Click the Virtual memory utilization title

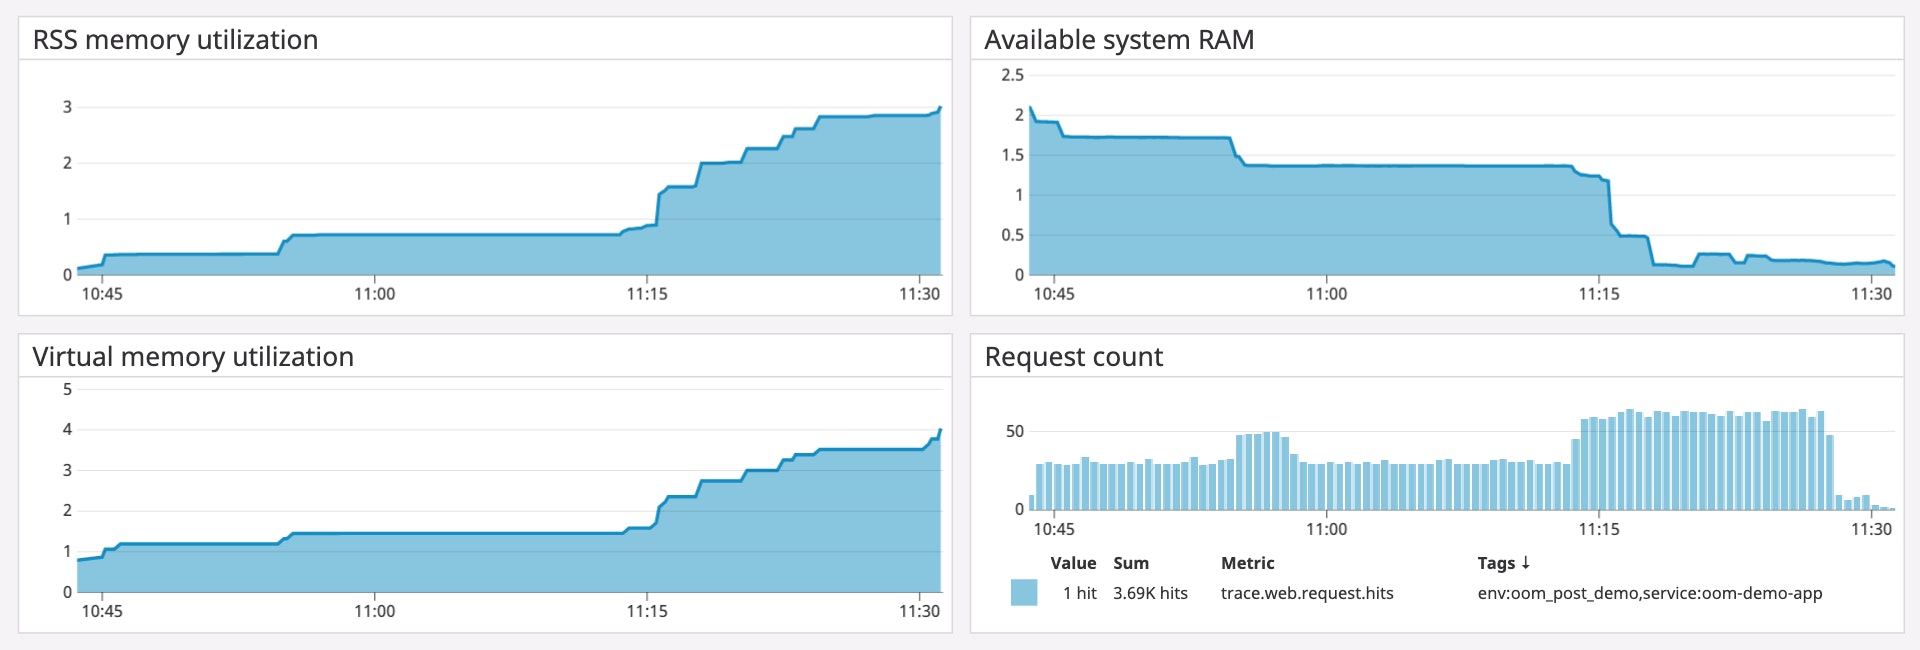click(193, 357)
